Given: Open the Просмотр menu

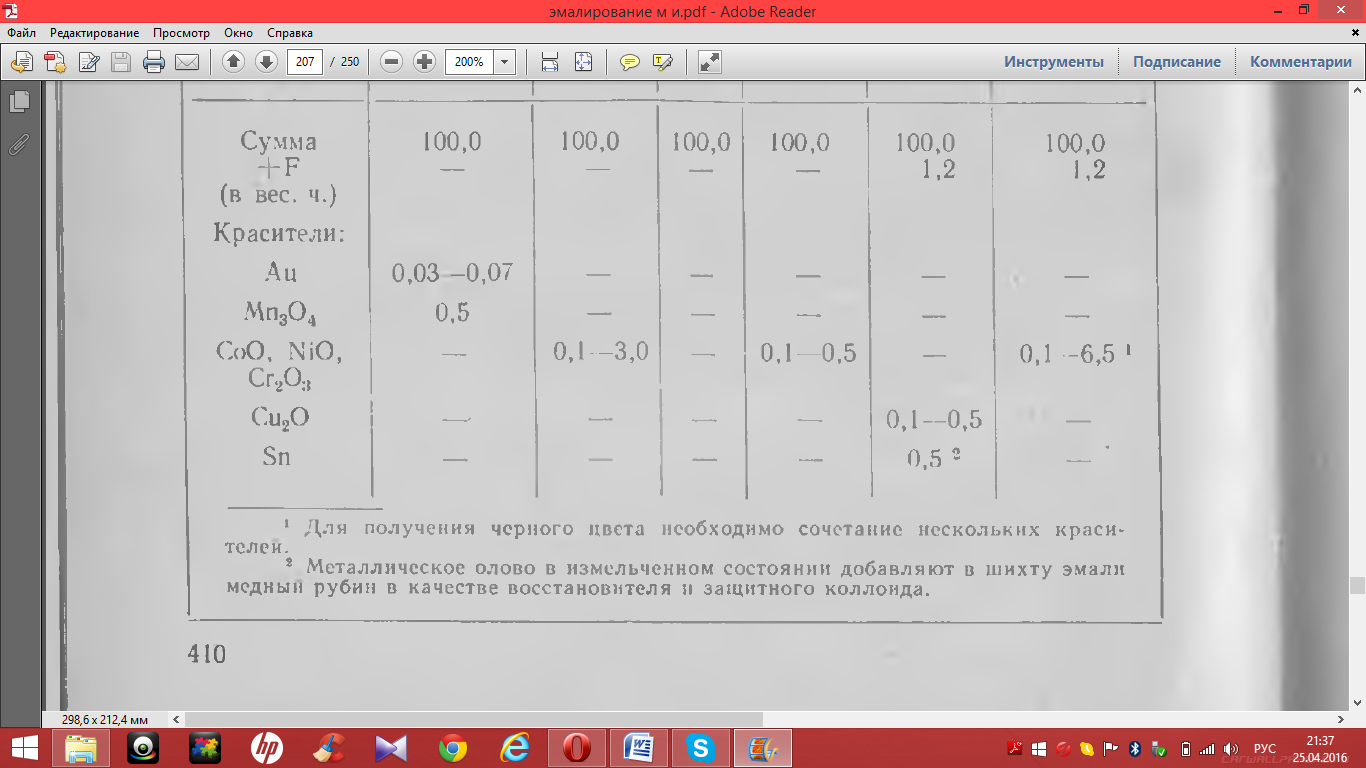Looking at the screenshot, I should click(x=181, y=33).
